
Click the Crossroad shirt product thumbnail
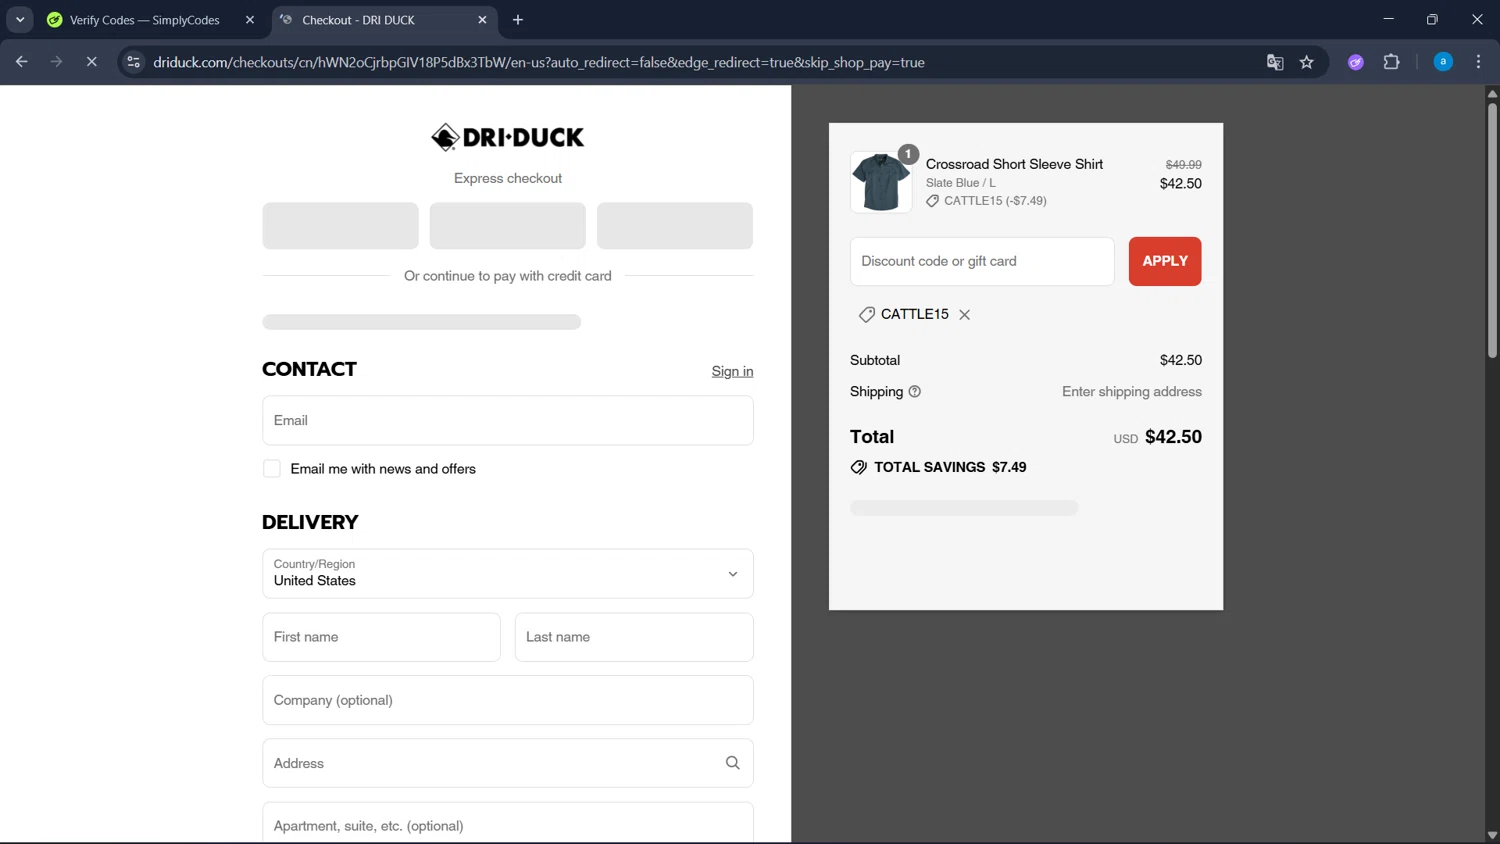881,182
